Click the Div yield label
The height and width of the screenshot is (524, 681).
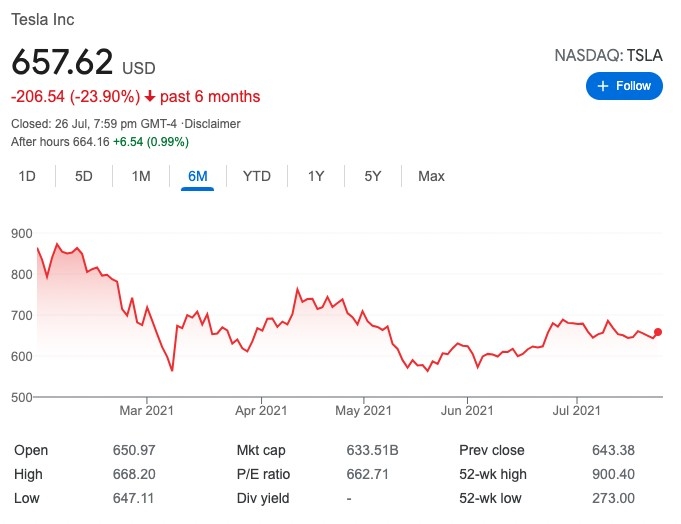click(263, 498)
